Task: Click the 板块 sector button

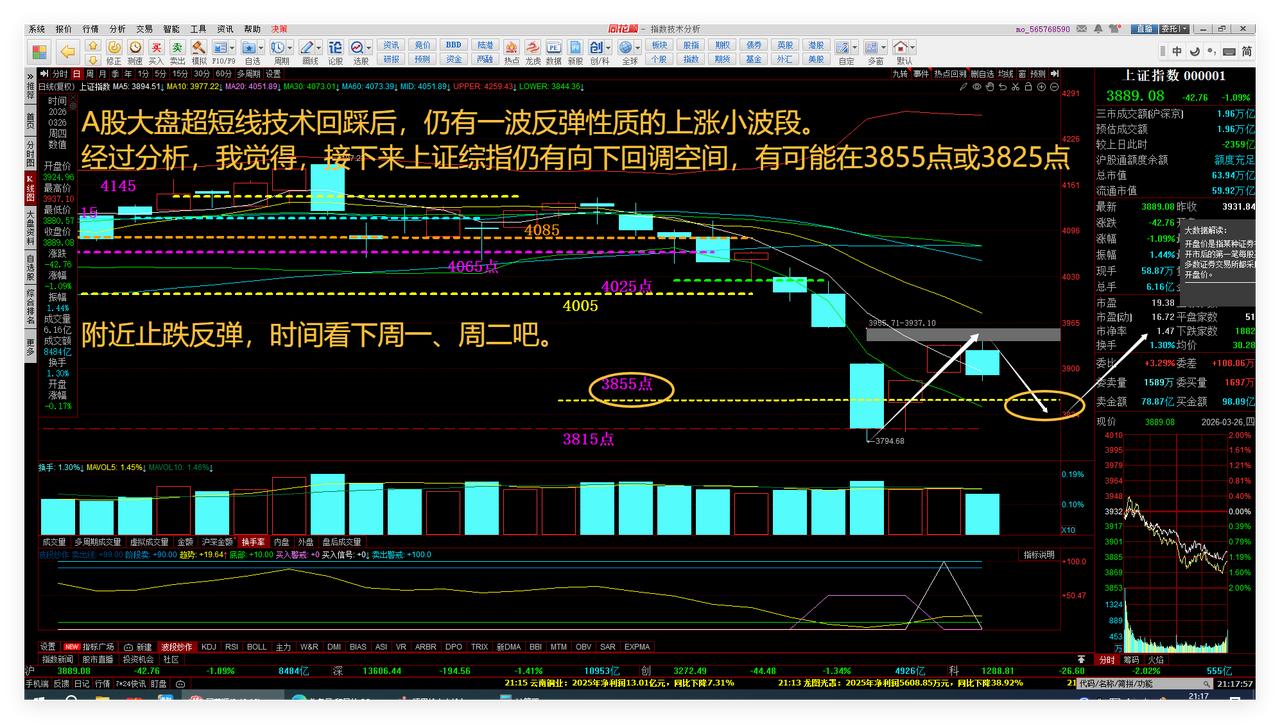Action: point(659,46)
